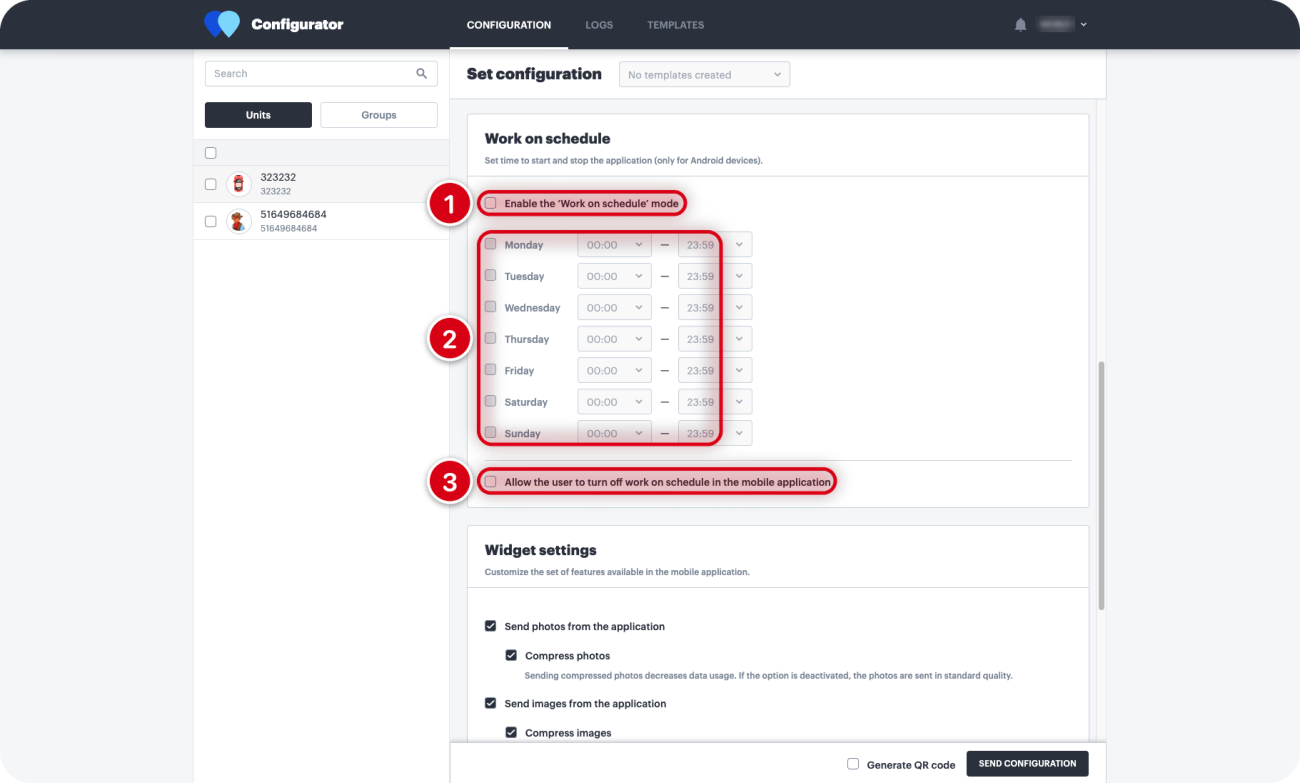Open the 'No templates created' dropdown
The image size is (1300, 783).
704,75
